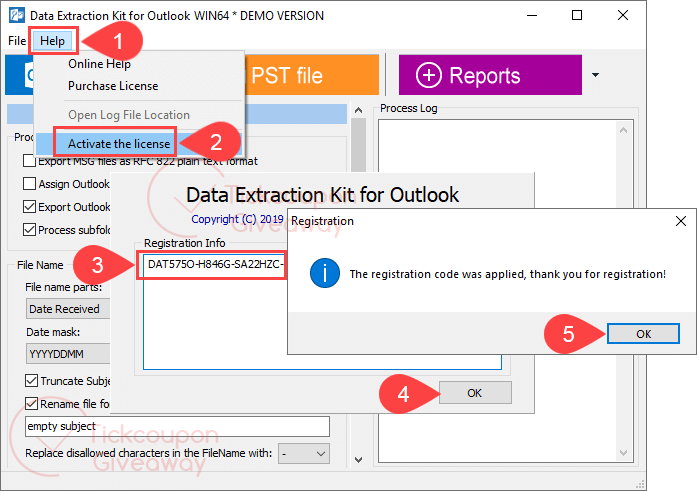The image size is (697, 491).
Task: Uncheck the Process subfolders checkbox
Action: click(x=29, y=230)
